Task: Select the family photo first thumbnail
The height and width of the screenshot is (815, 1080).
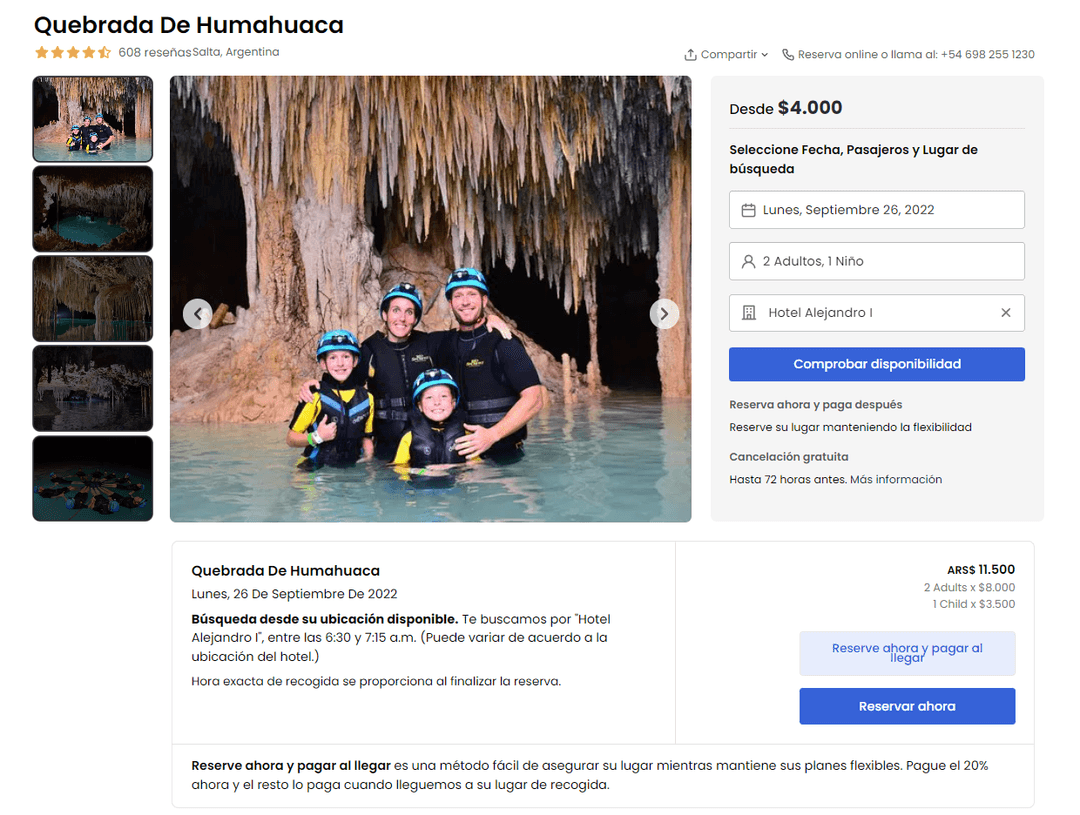Action: tap(93, 119)
